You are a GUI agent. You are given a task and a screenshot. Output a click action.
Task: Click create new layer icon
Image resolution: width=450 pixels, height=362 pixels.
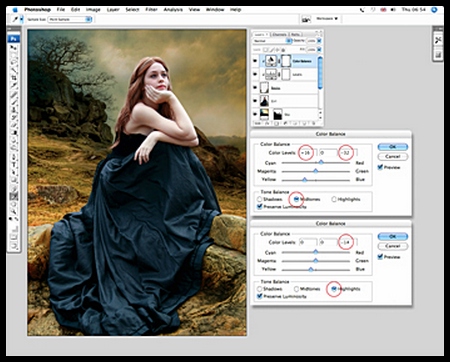[x=304, y=123]
